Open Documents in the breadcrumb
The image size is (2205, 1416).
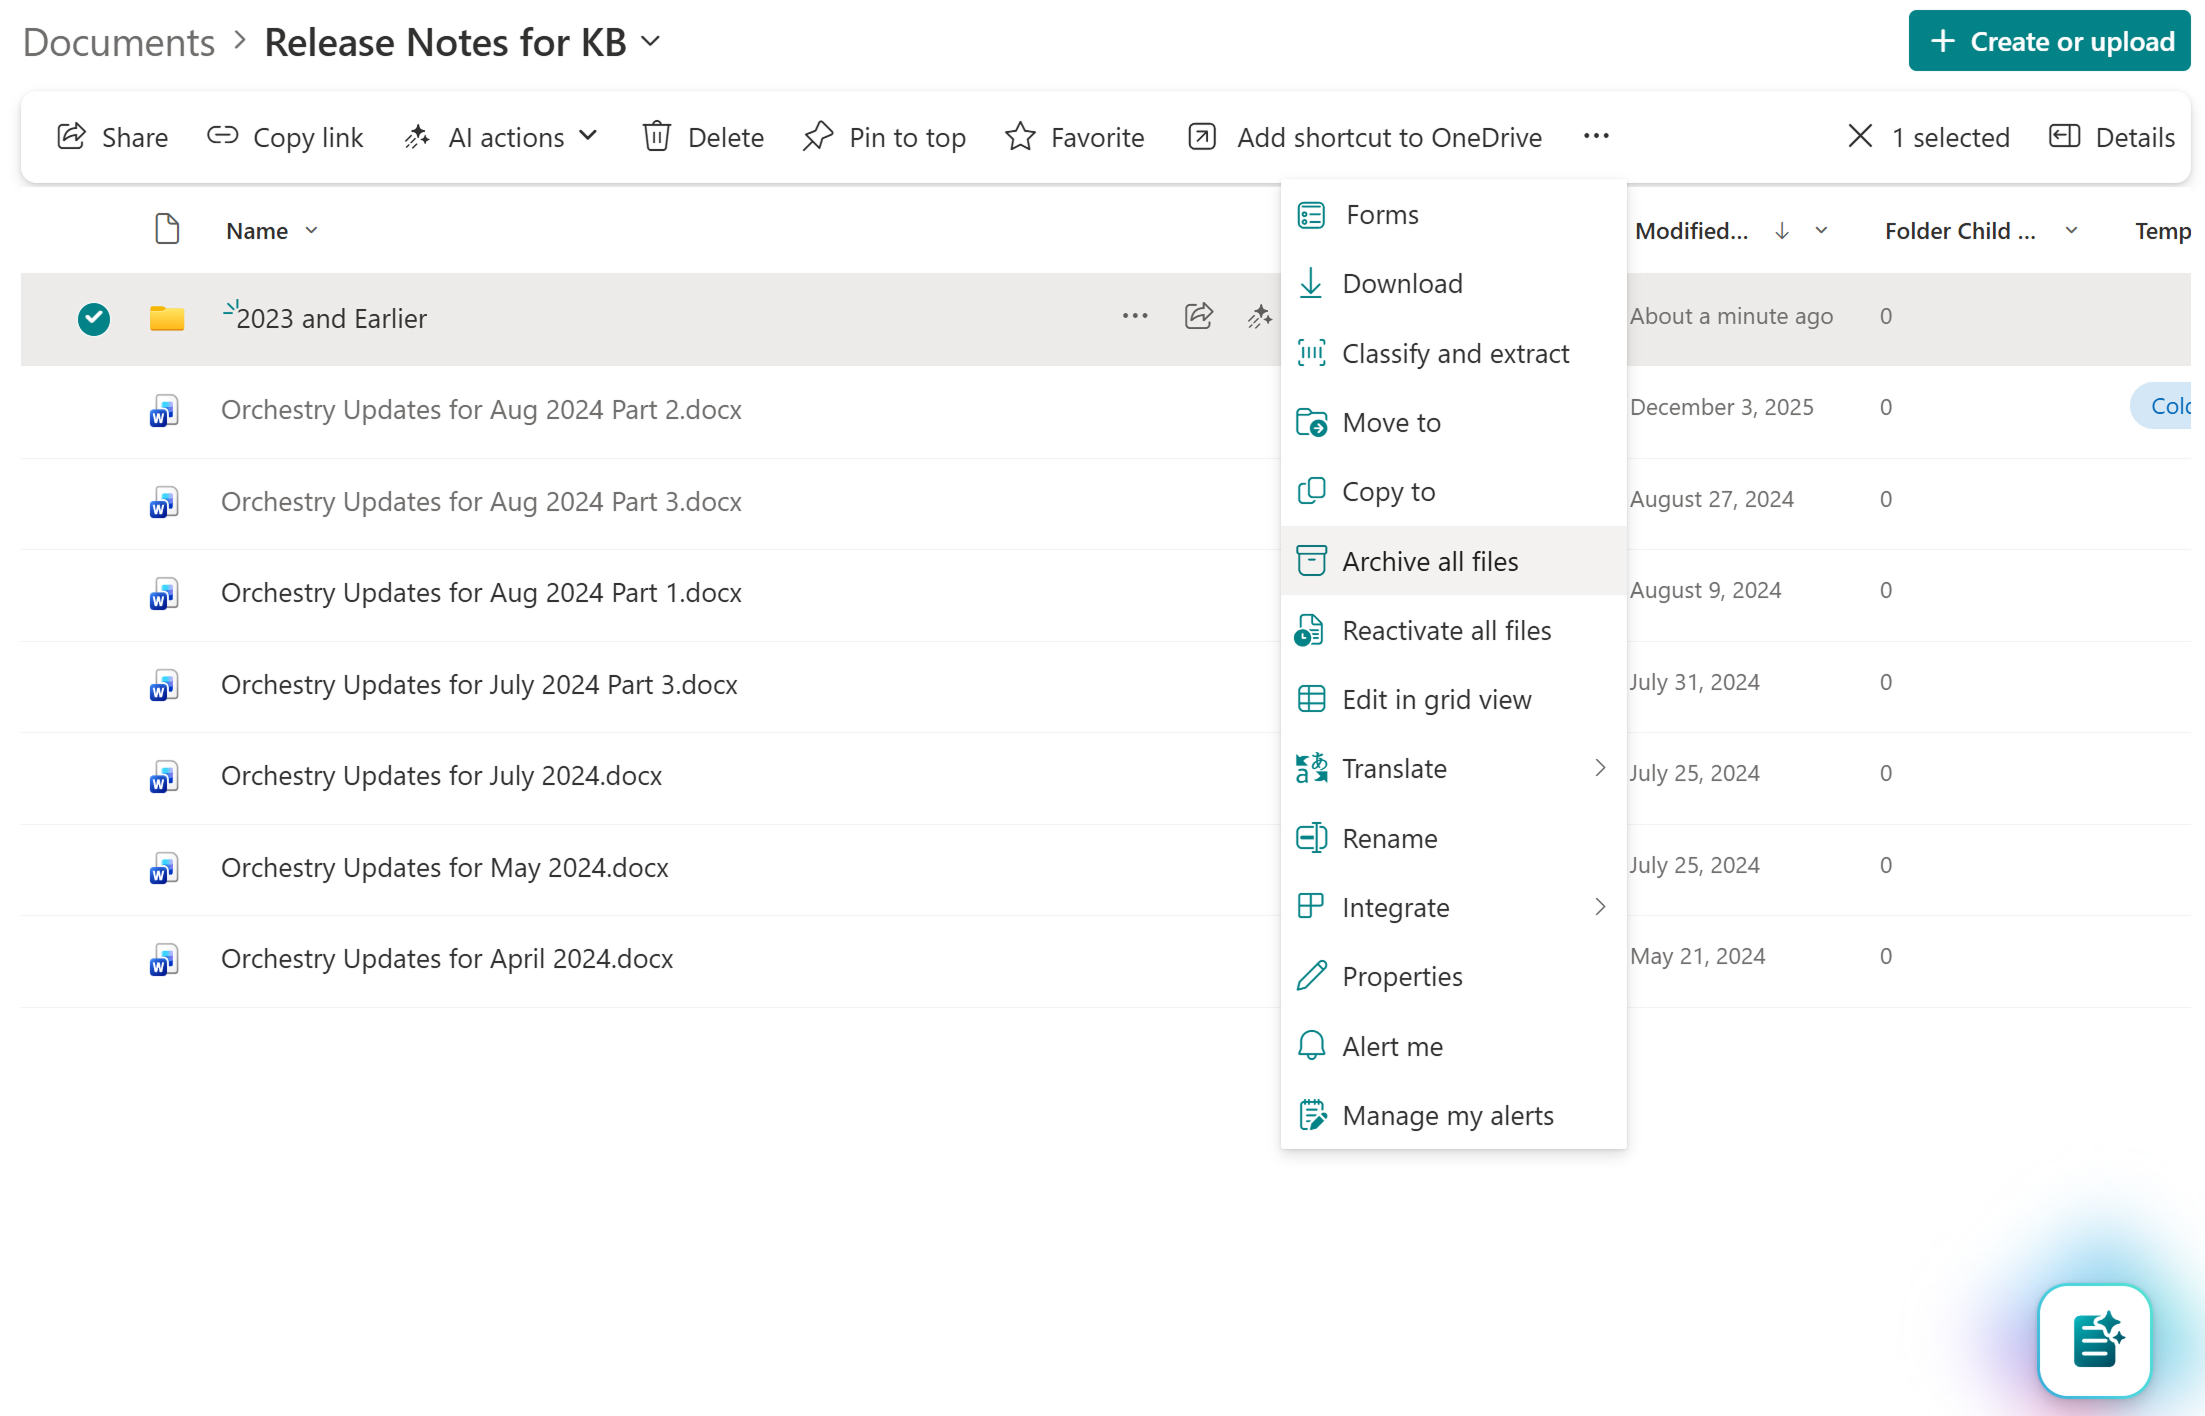coord(117,41)
